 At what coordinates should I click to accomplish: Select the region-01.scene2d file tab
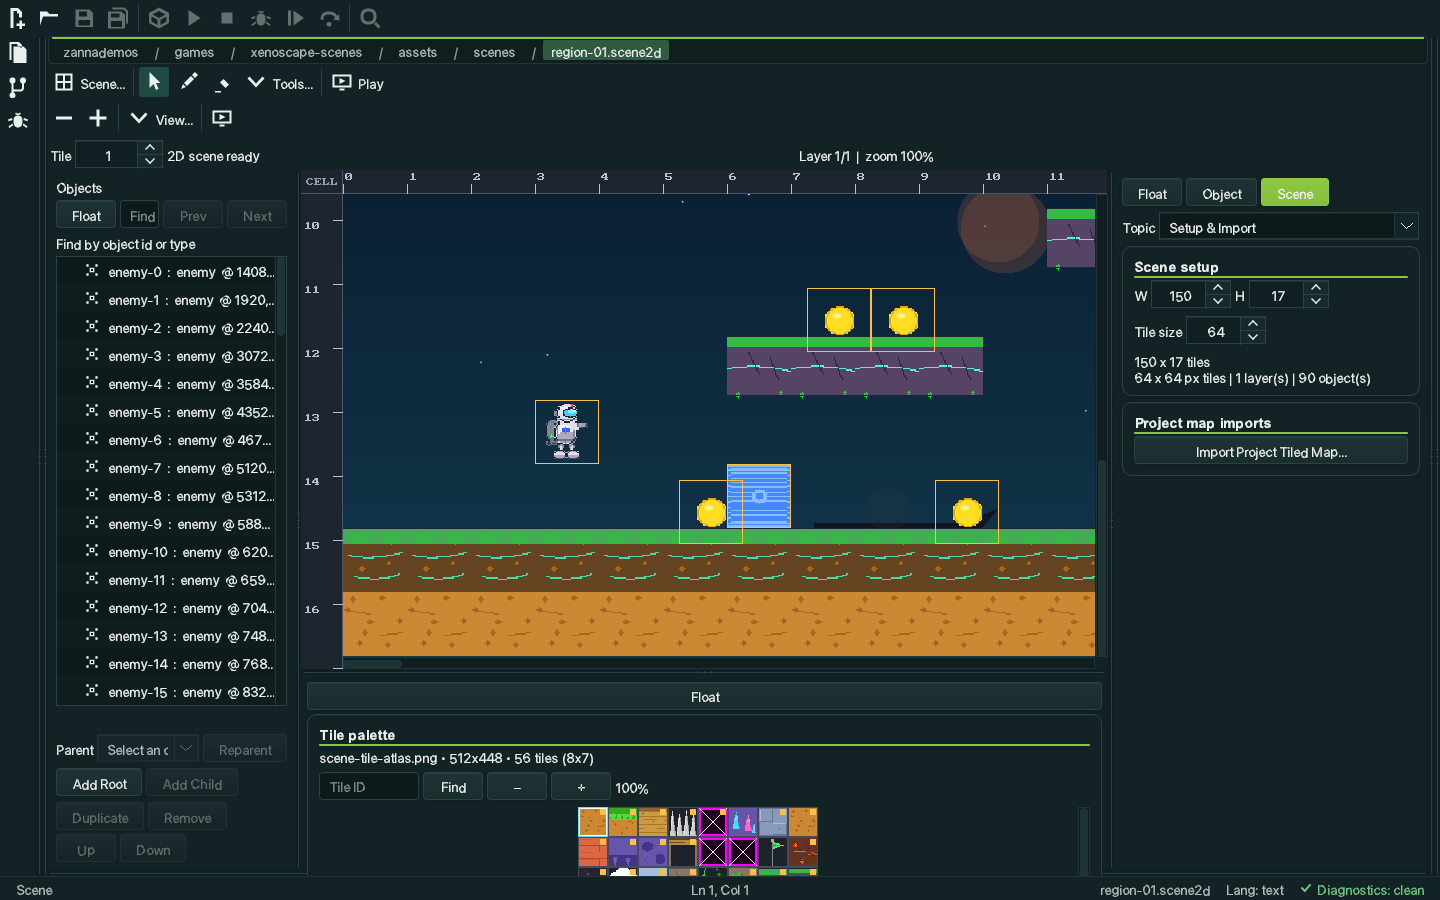[x=606, y=52]
